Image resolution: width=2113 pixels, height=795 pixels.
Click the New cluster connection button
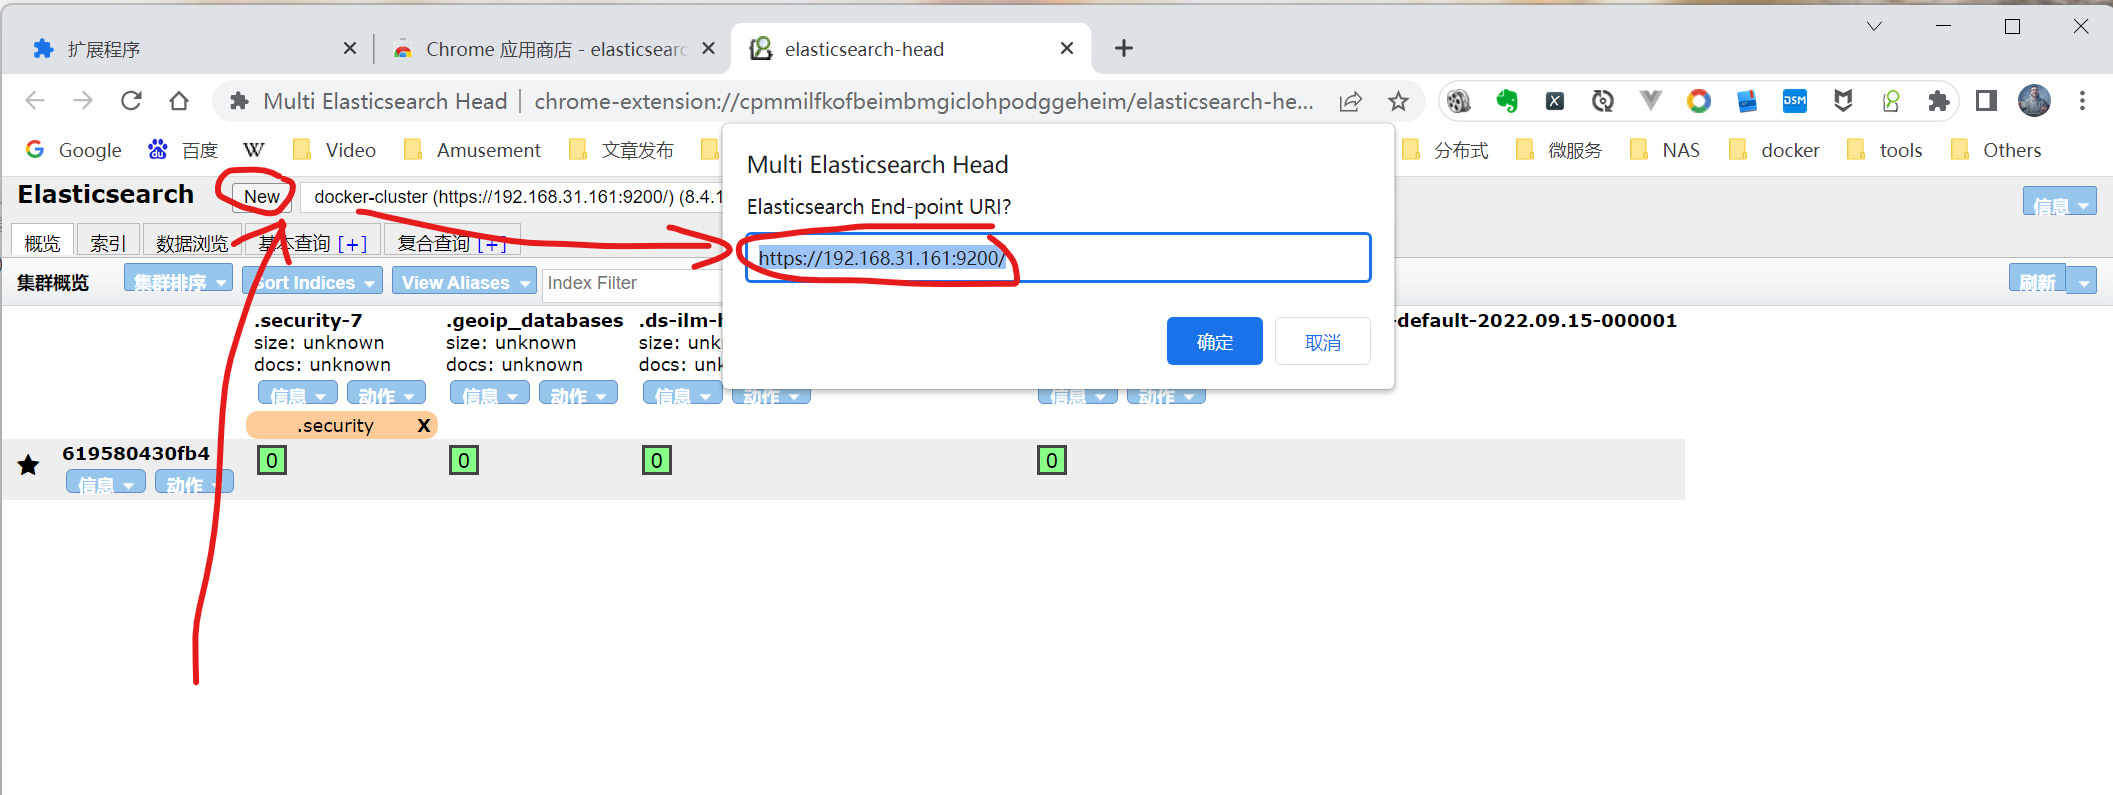tap(262, 197)
